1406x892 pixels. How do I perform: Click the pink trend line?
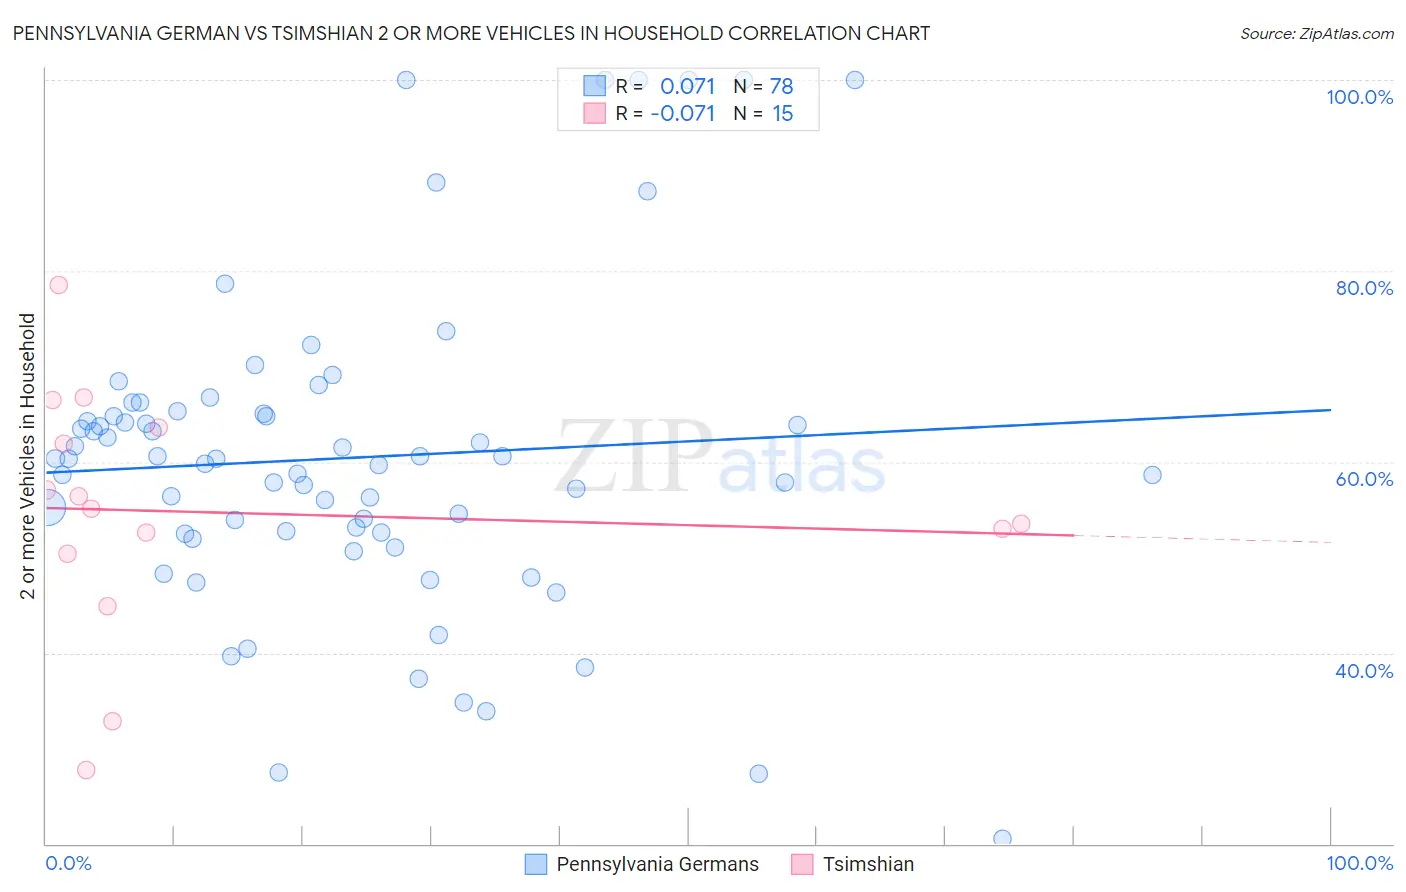560,521
